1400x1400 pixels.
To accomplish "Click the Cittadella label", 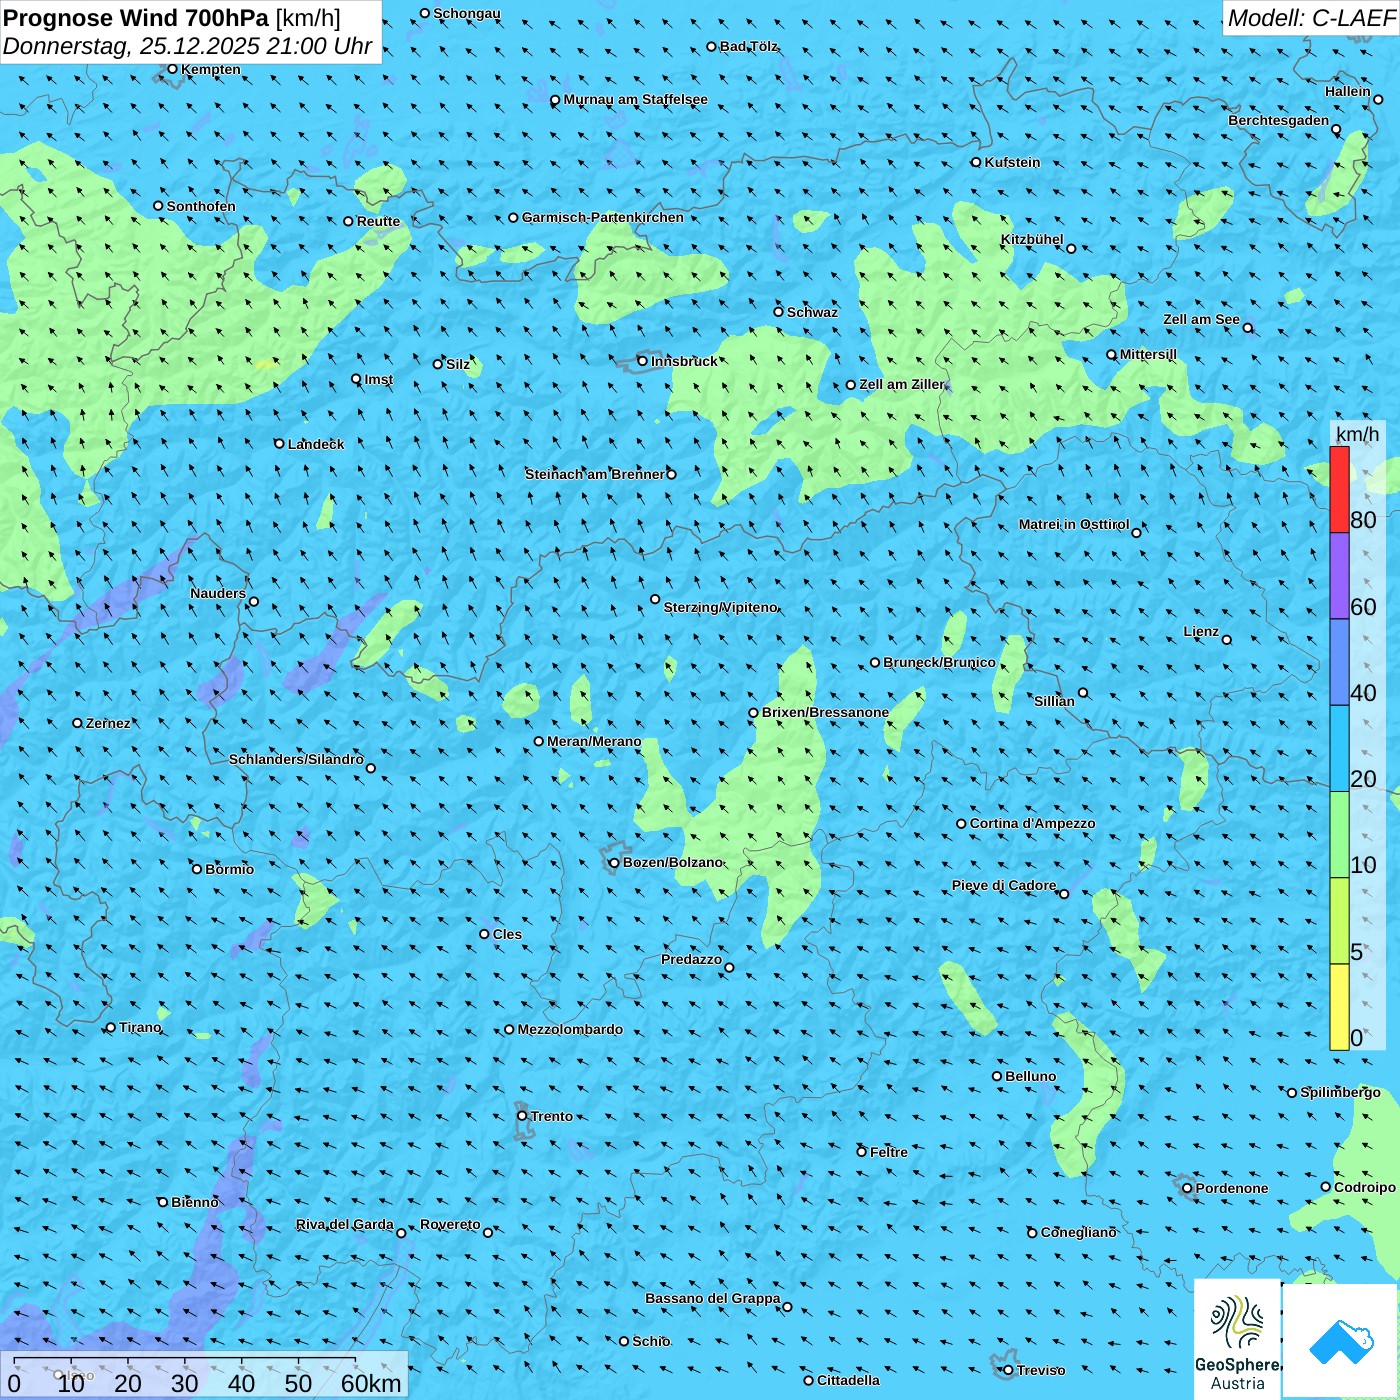I will (848, 1380).
